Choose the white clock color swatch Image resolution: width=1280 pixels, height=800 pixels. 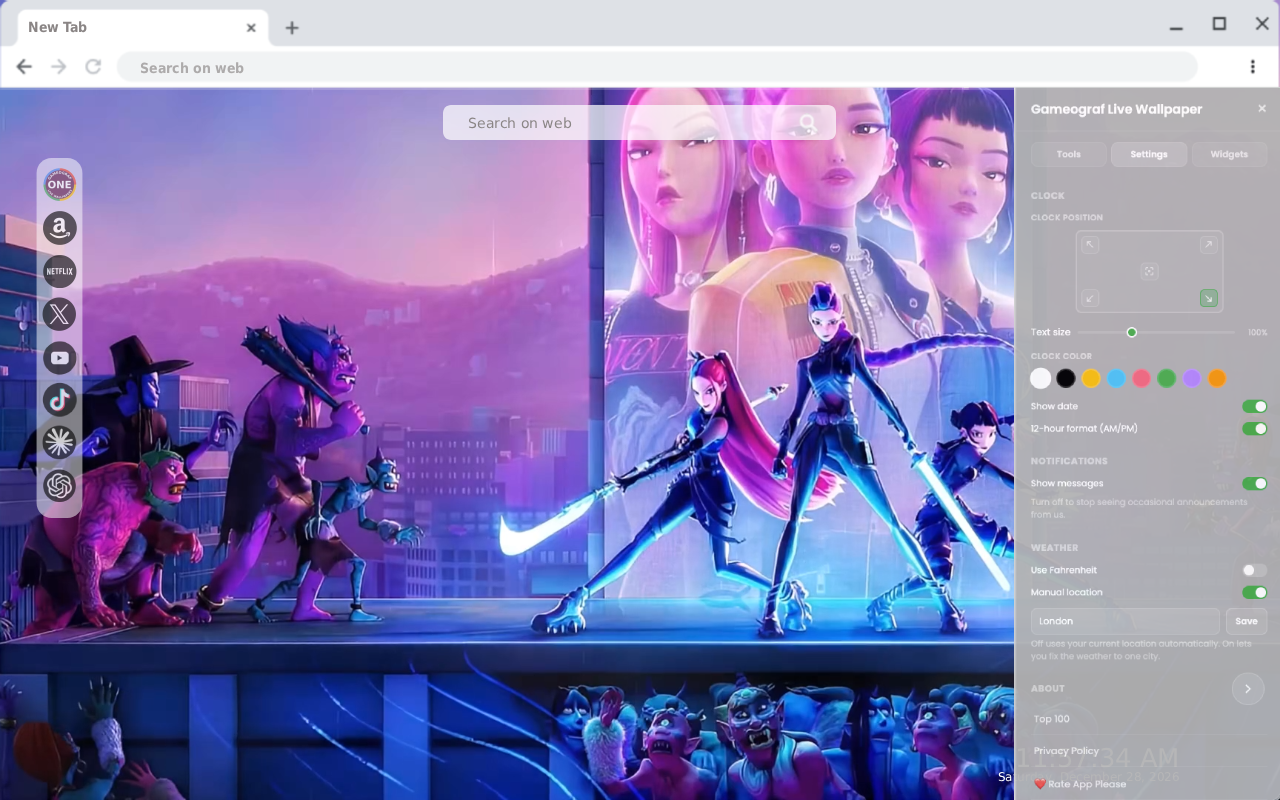pyautogui.click(x=1041, y=378)
